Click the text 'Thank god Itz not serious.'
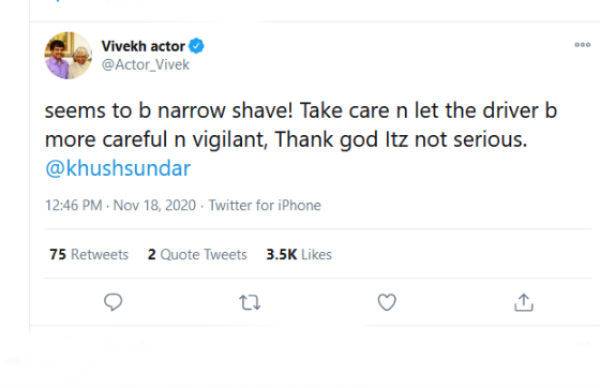This screenshot has height=388, width=600. 401,139
